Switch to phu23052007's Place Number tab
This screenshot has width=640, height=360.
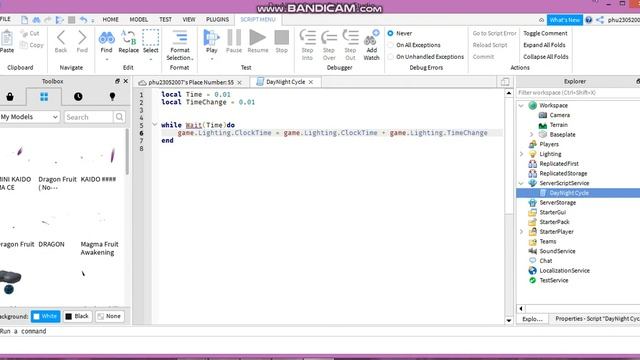(x=191, y=82)
